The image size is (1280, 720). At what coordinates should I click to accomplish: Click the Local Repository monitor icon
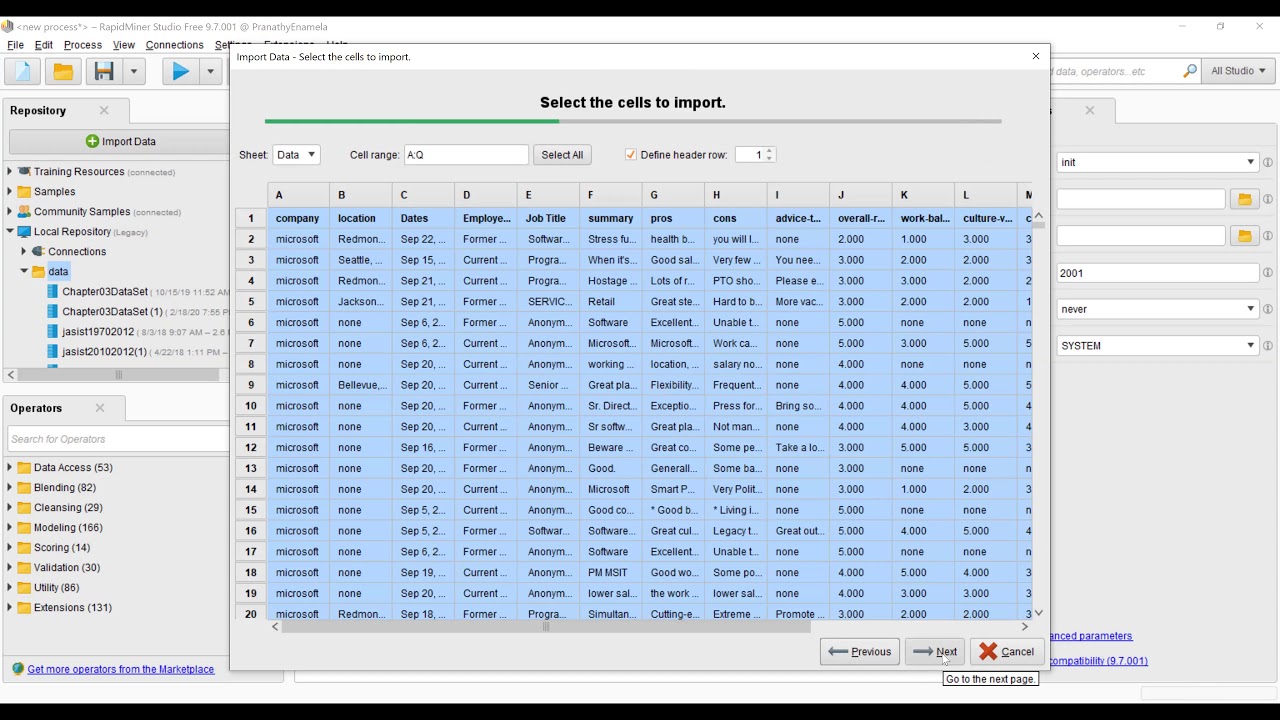point(24,231)
